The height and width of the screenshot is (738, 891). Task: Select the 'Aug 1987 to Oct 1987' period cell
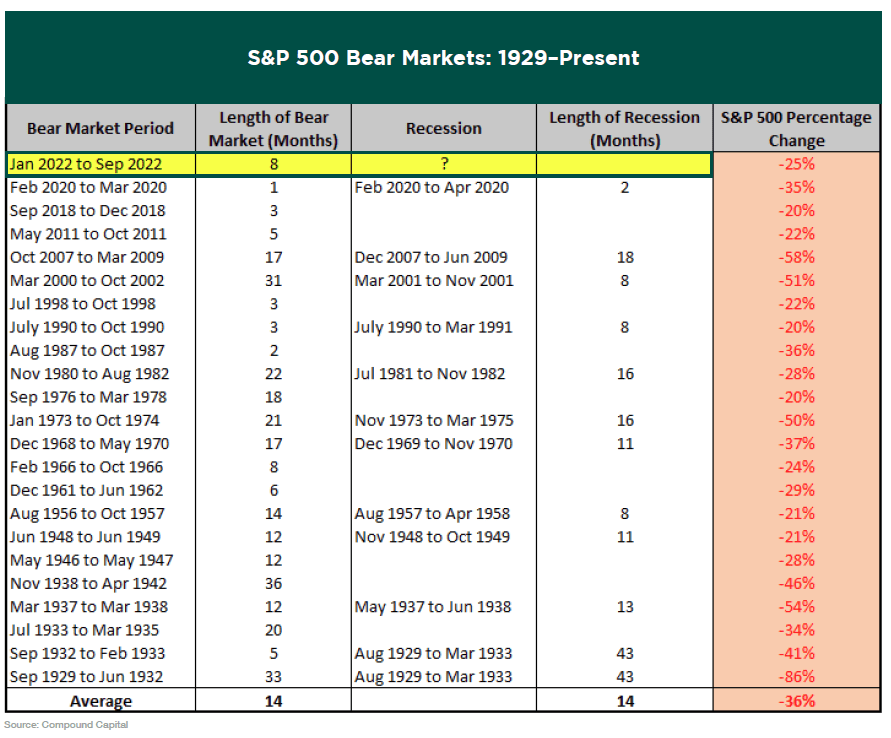[87, 351]
